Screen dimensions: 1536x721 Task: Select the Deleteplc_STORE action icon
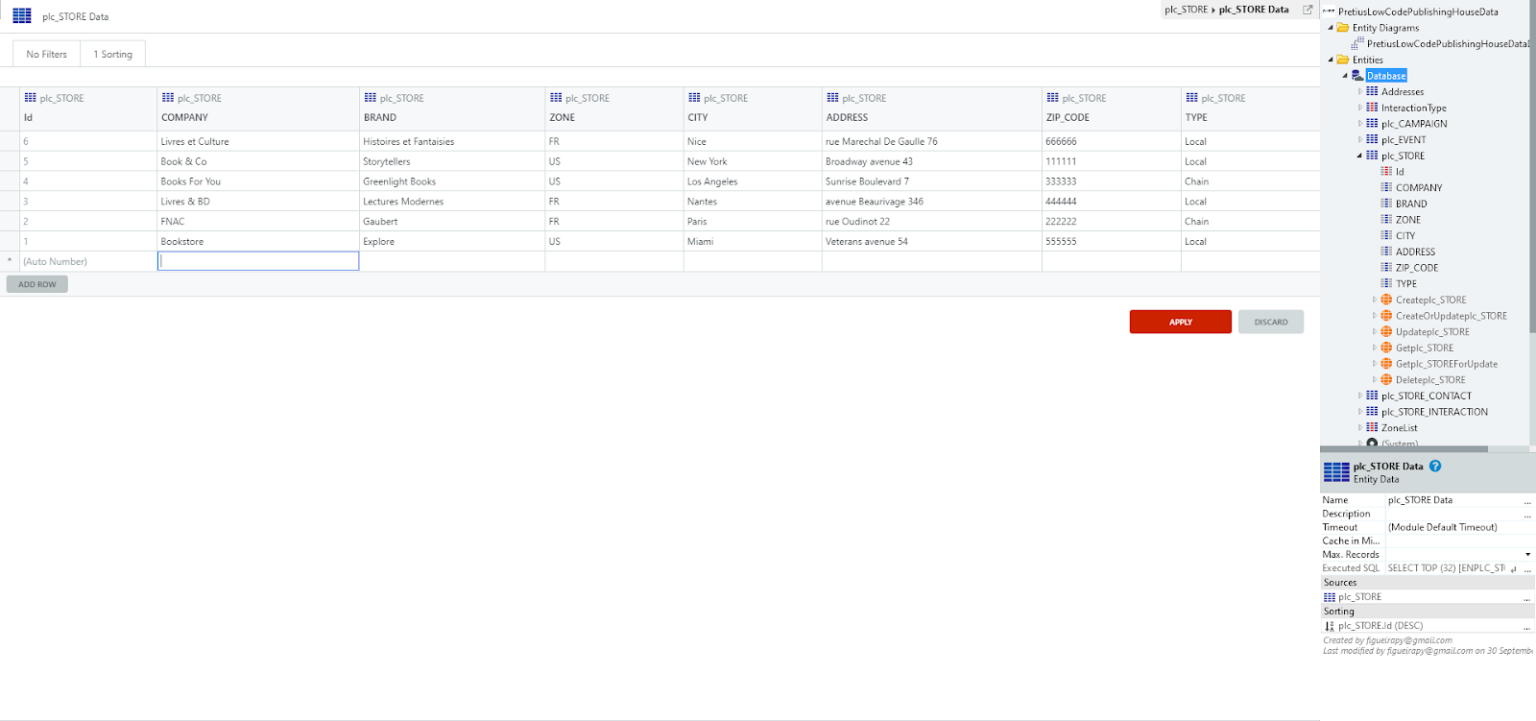click(1385, 379)
